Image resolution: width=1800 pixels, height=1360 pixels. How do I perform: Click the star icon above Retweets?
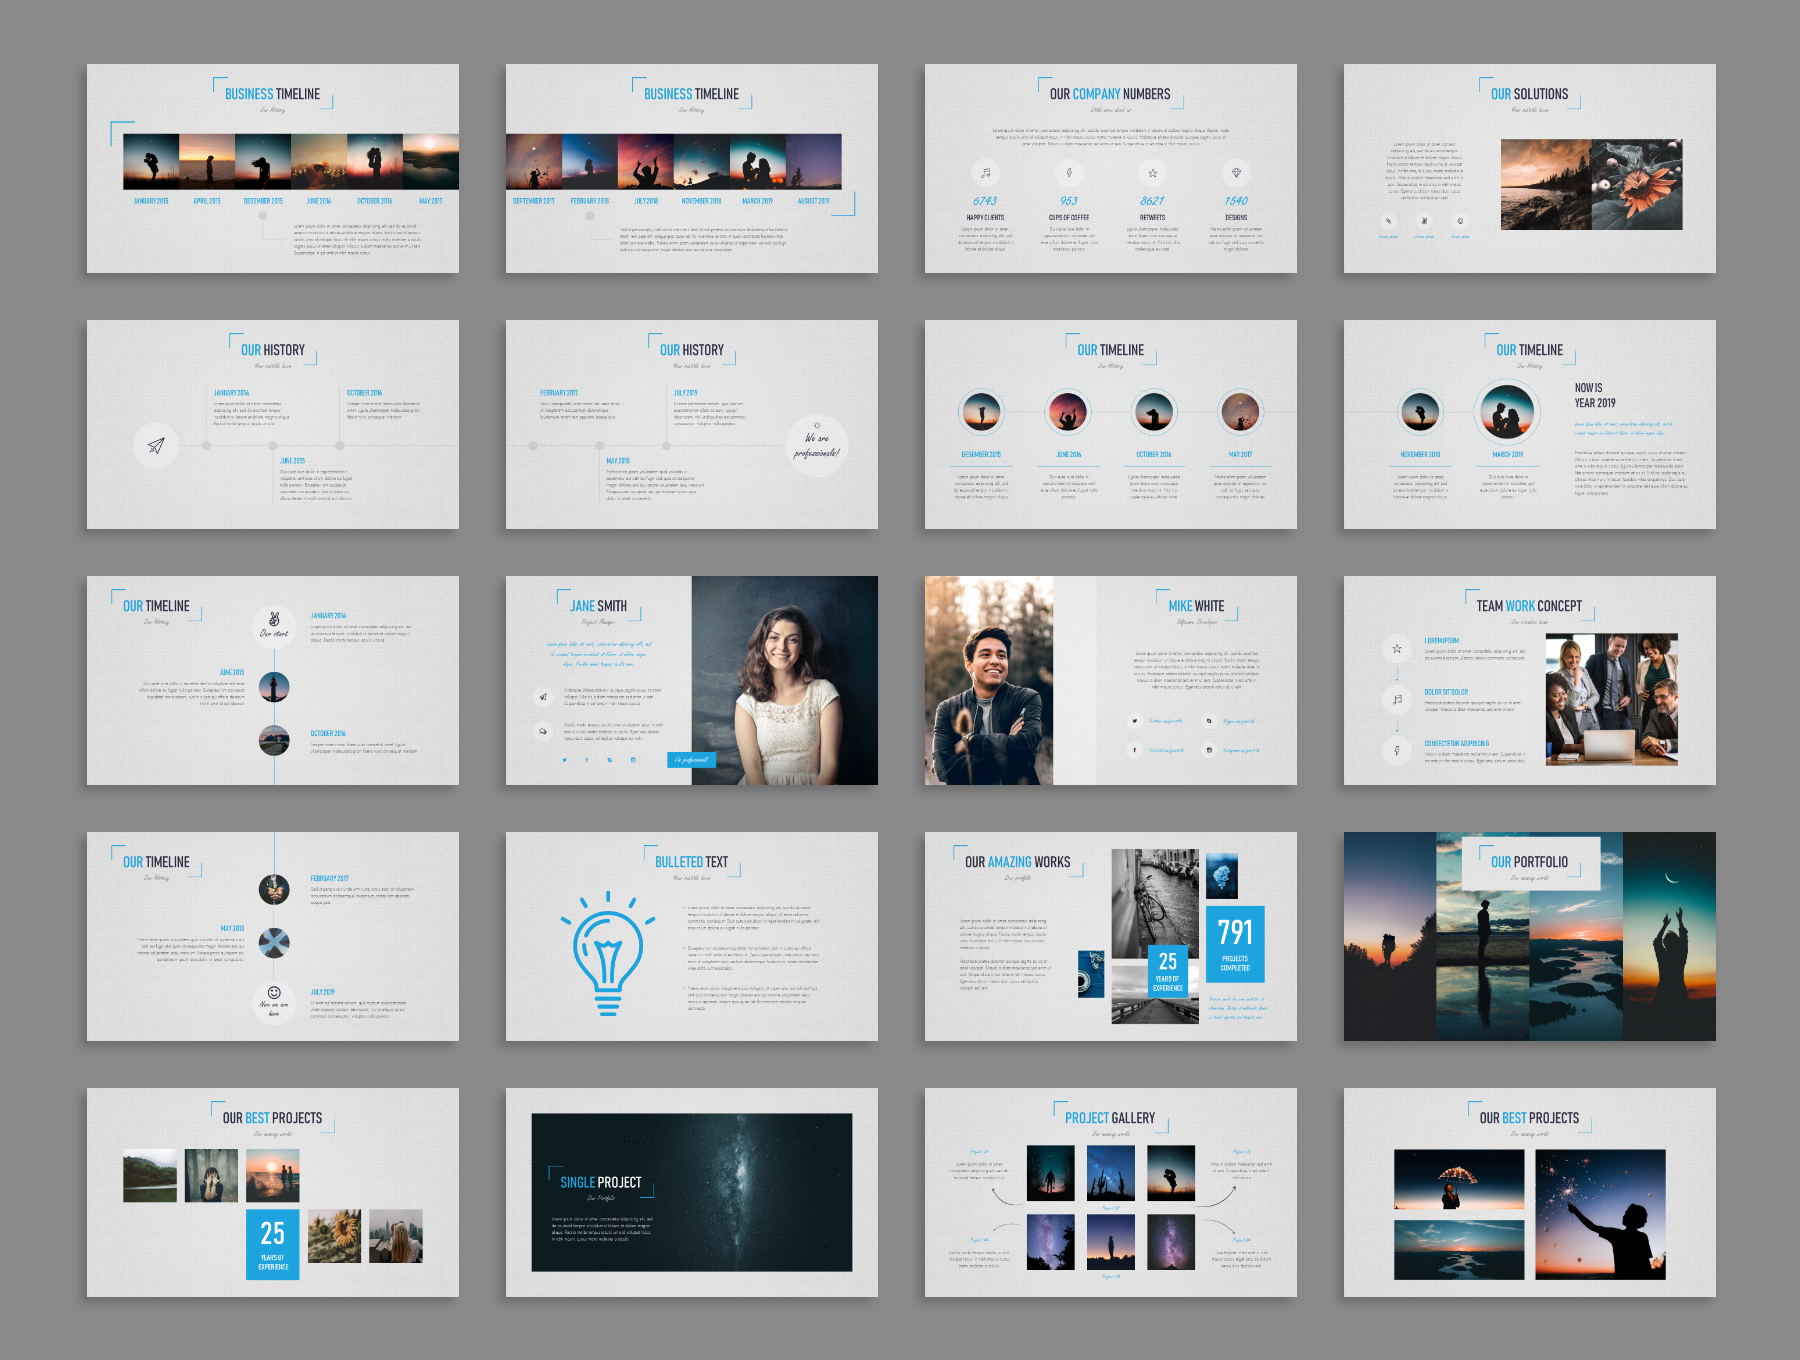point(1152,173)
